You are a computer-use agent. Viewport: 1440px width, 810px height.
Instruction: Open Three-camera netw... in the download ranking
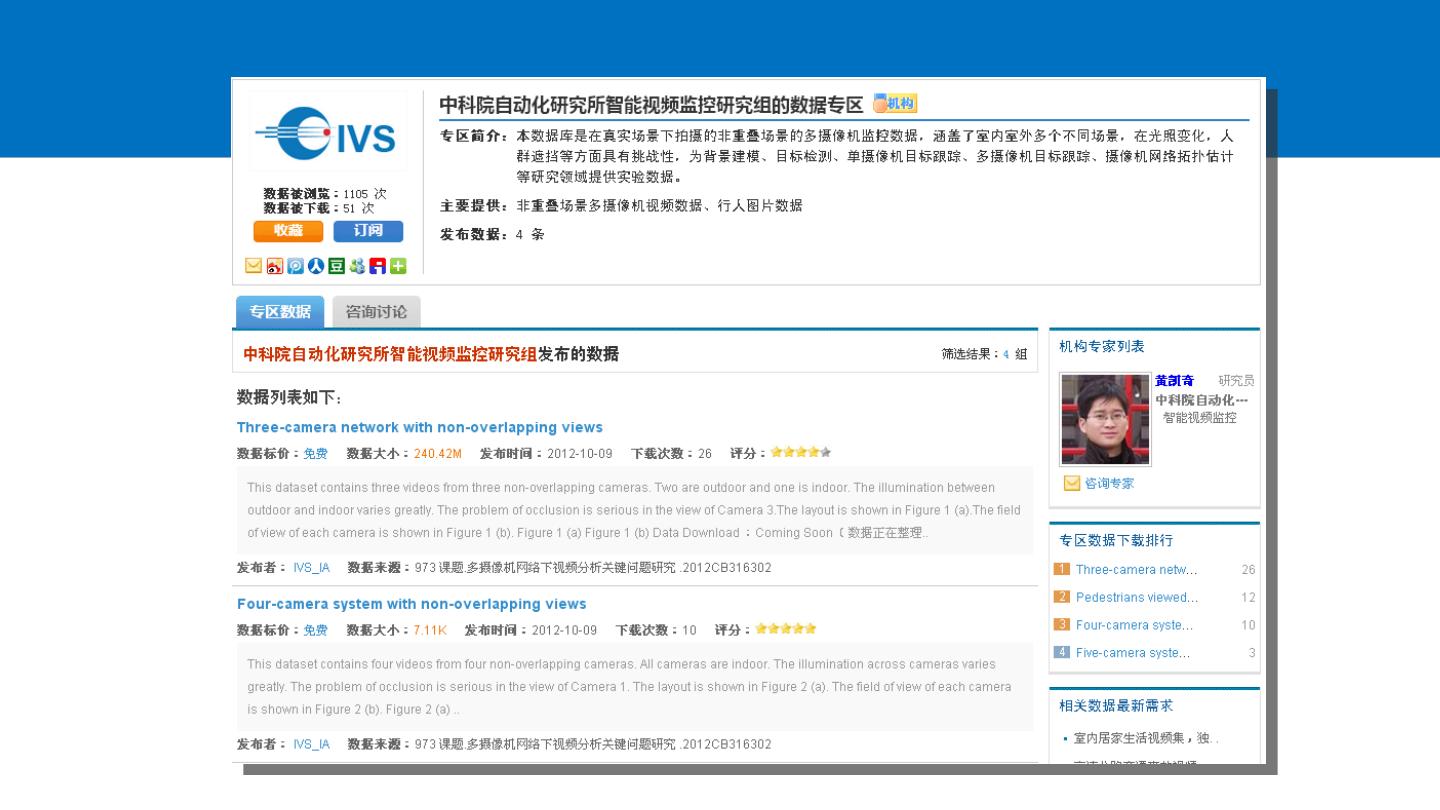[1137, 570]
